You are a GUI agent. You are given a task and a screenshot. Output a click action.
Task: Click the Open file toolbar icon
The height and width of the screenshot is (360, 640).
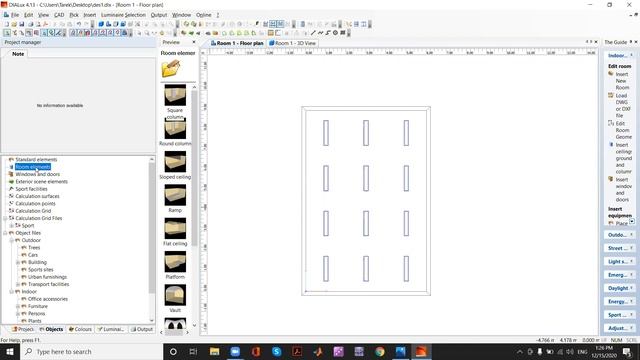pos(14,24)
